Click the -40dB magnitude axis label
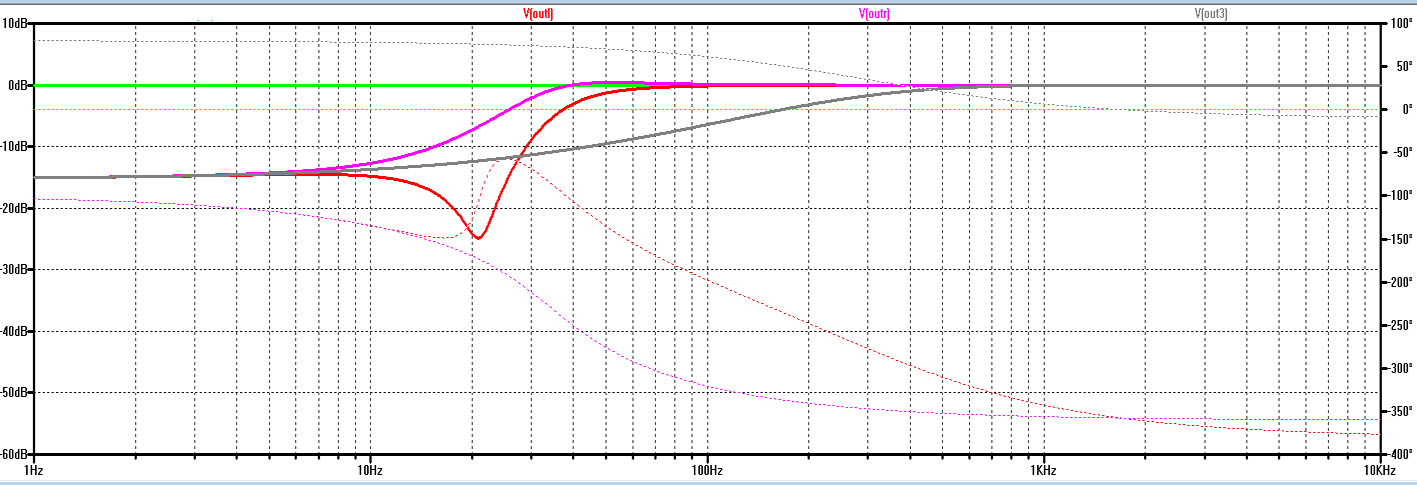This screenshot has width=1417, height=485. tap(16, 331)
